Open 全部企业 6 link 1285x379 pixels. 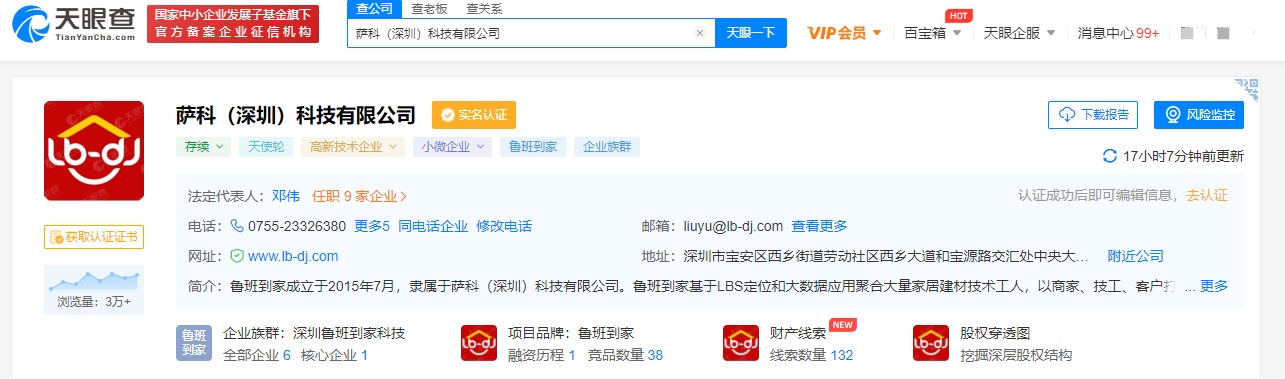tap(257, 355)
